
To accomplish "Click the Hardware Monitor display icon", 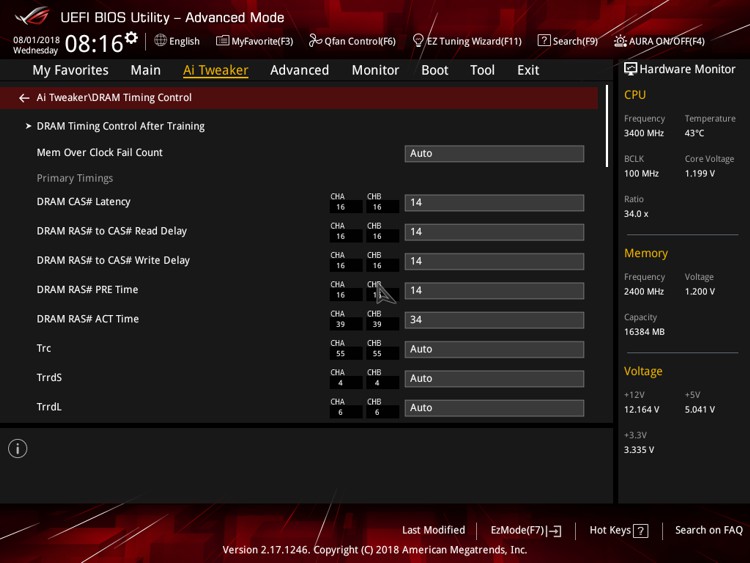I will pyautogui.click(x=630, y=69).
